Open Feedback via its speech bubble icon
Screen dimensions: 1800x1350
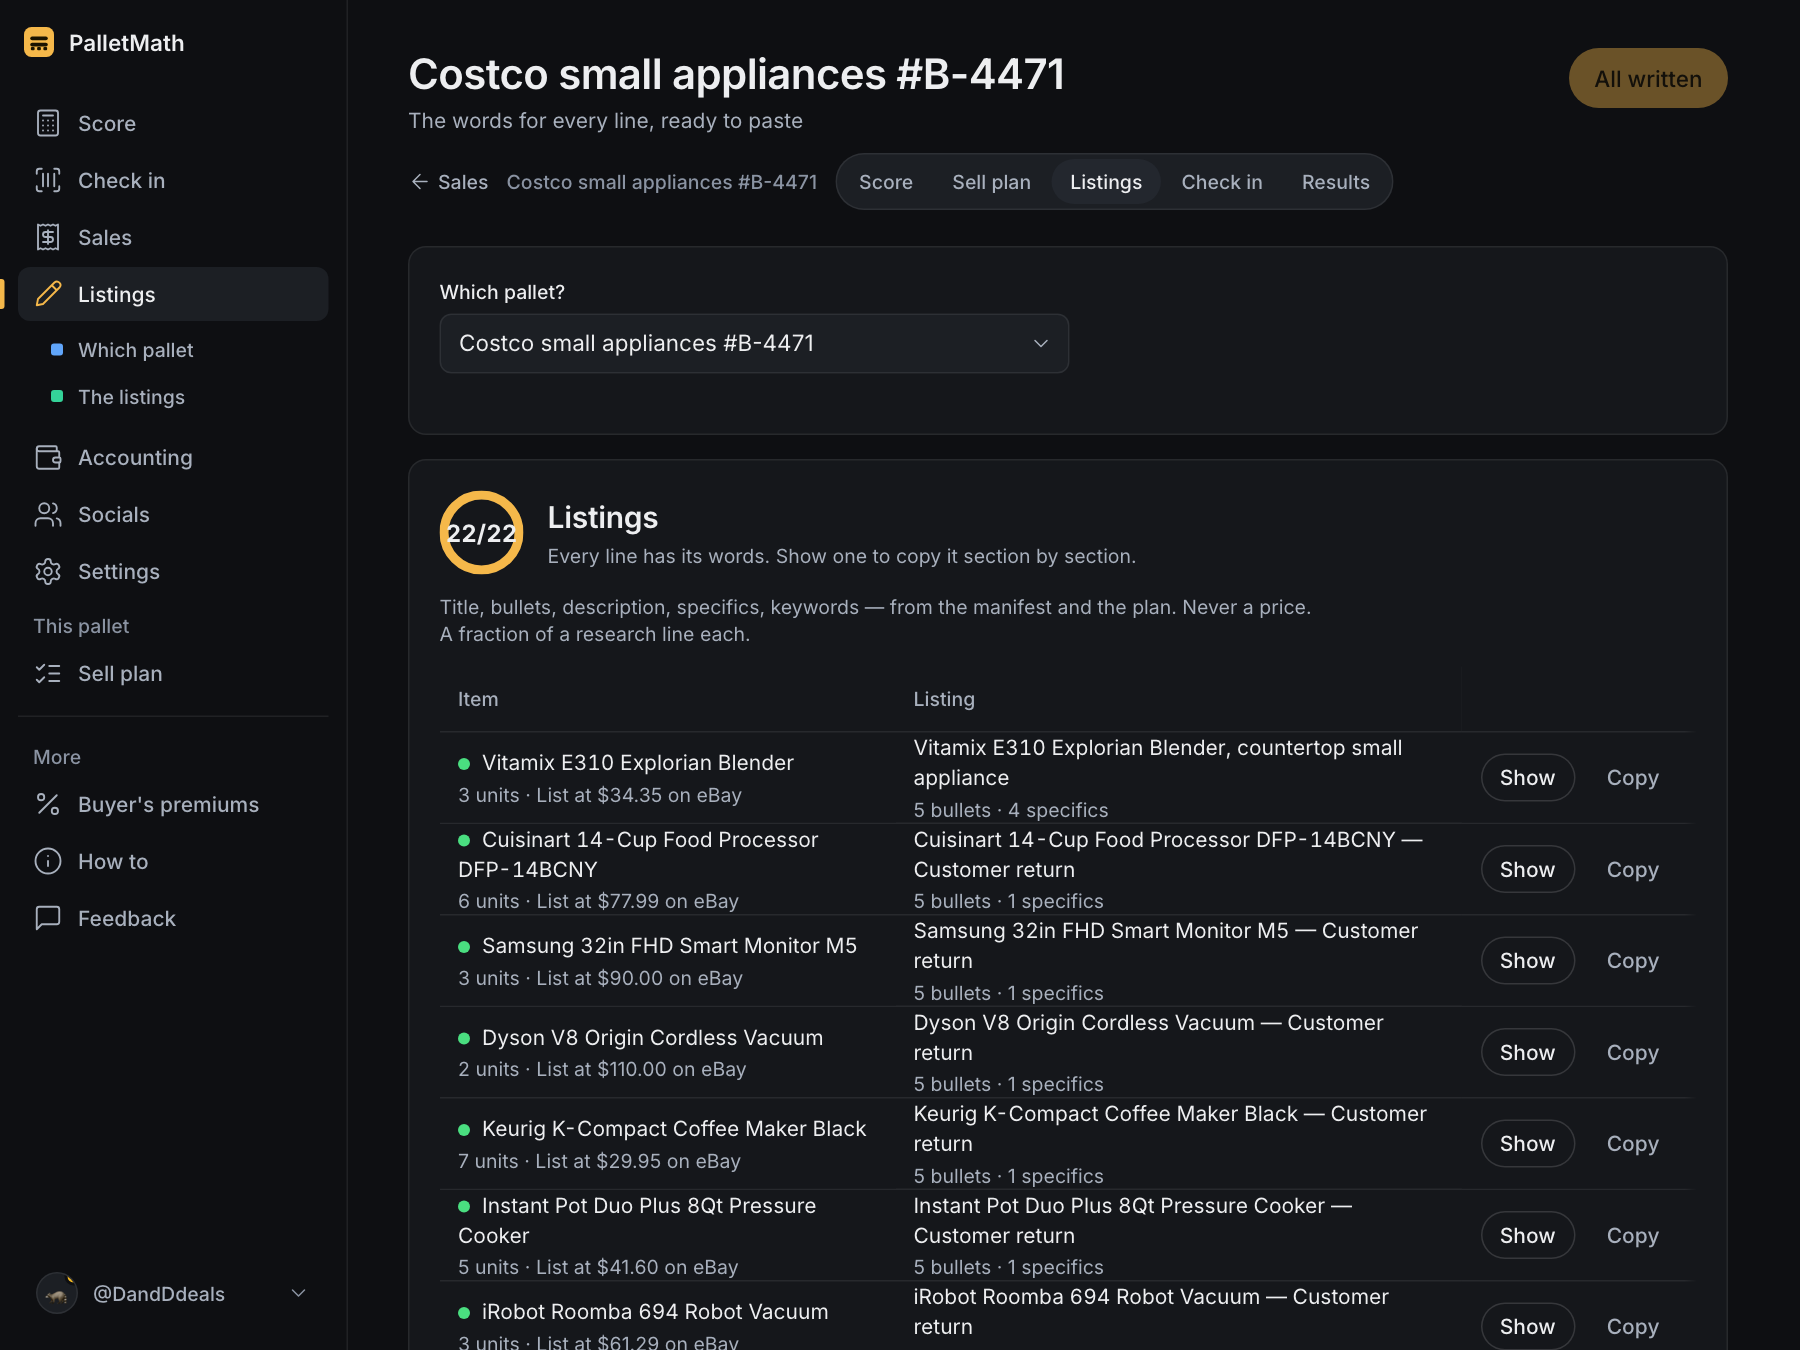click(x=48, y=918)
